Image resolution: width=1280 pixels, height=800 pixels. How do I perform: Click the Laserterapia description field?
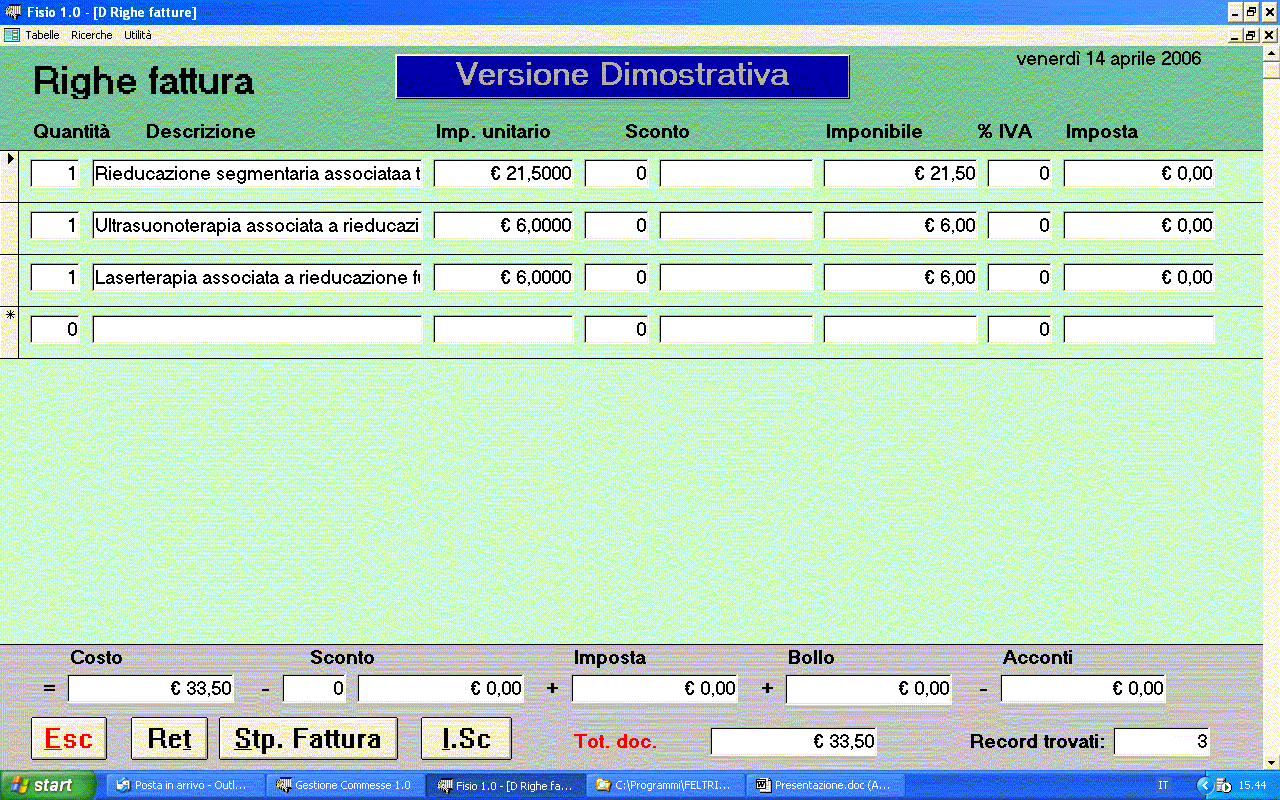pos(257,278)
